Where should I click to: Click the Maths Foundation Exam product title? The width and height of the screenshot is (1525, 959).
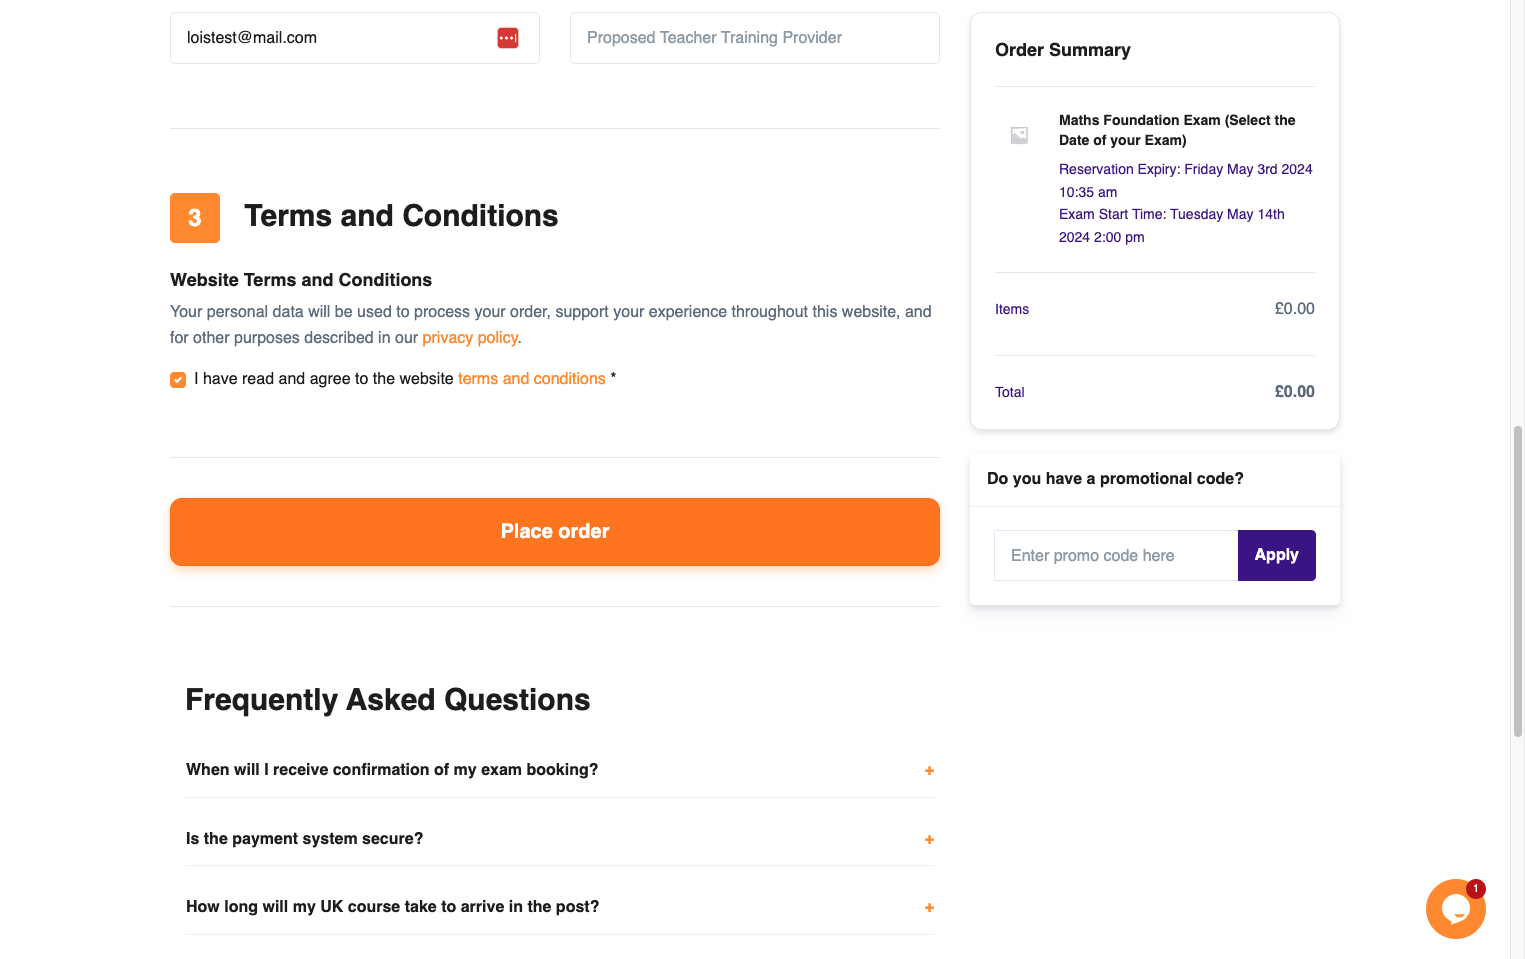coord(1177,130)
